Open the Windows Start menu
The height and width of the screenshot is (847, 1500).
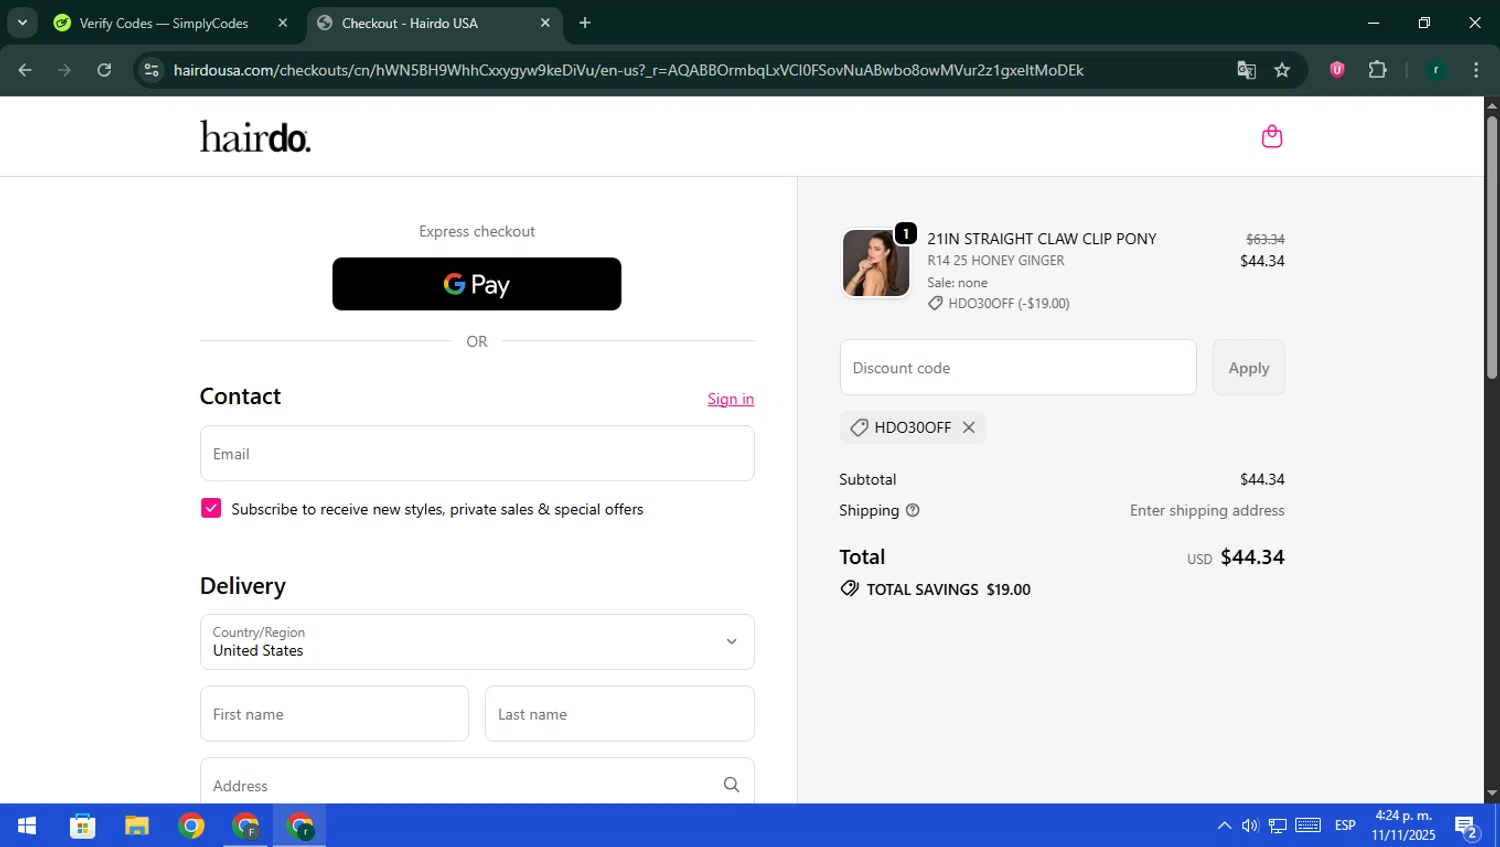27,826
